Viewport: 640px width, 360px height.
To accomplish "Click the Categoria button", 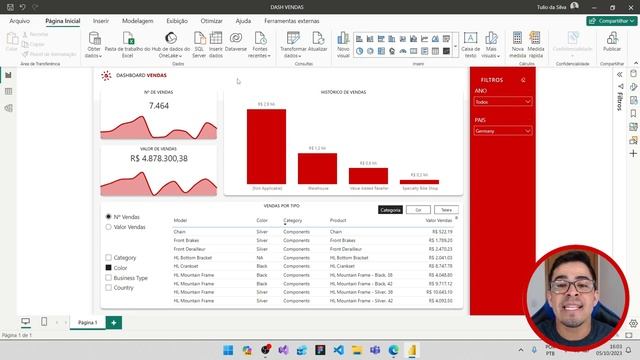I will point(390,210).
